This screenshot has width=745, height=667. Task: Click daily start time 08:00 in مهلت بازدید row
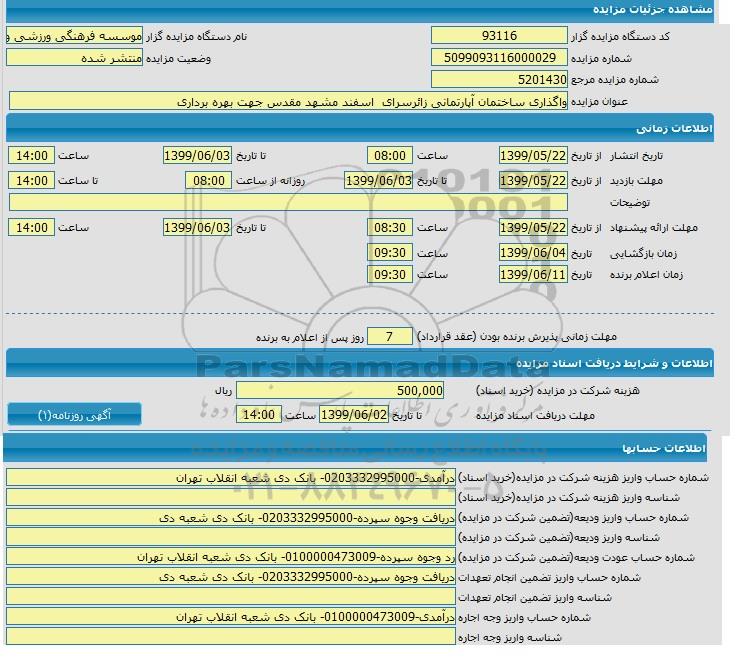click(209, 181)
